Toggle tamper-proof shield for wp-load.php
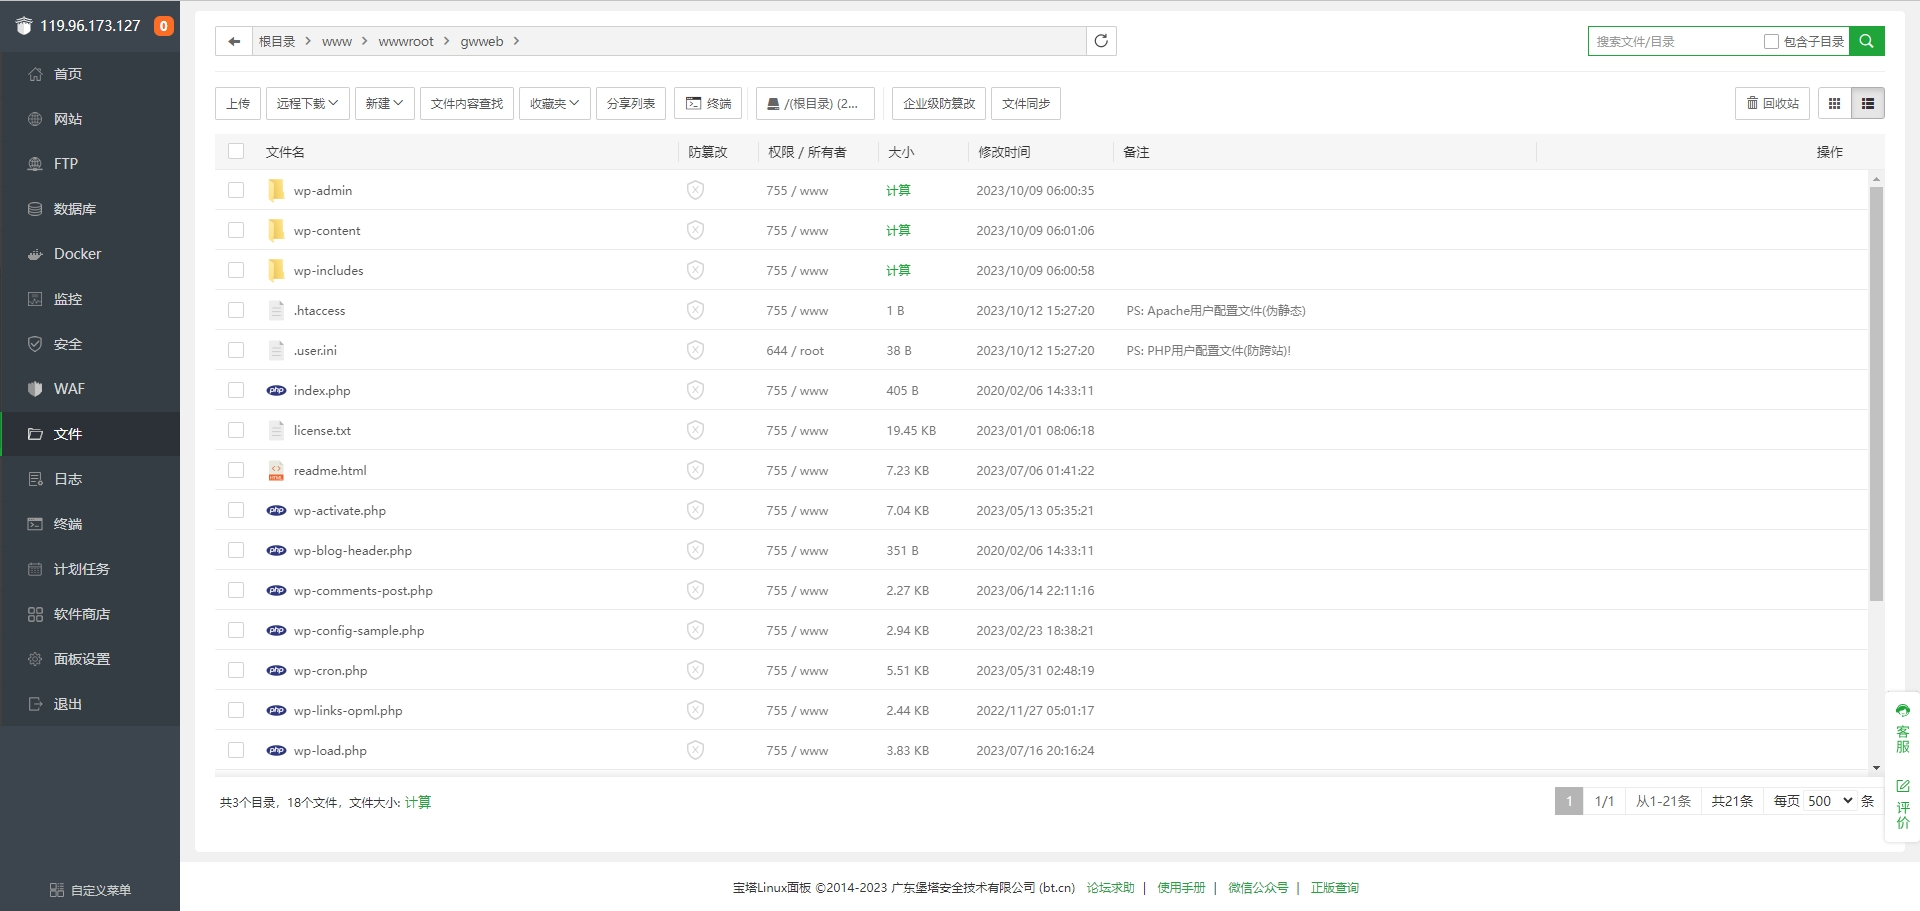The image size is (1920, 911). [695, 750]
